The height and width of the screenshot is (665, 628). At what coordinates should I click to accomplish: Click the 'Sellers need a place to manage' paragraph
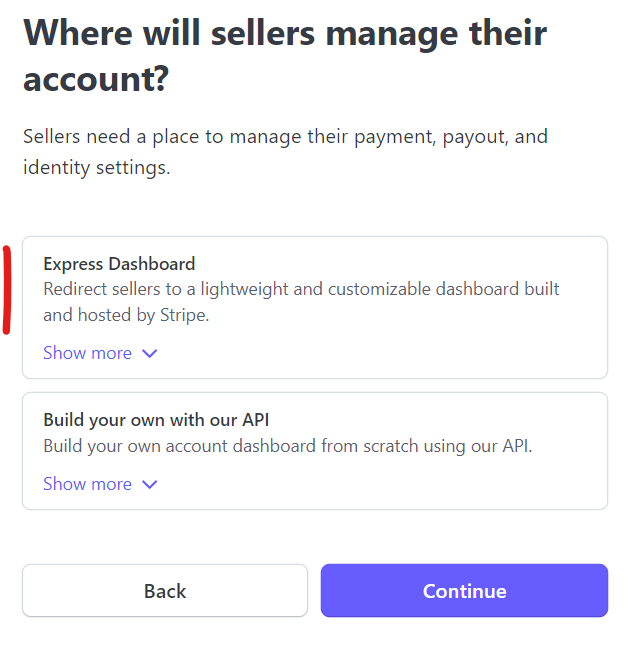pyautogui.click(x=285, y=151)
